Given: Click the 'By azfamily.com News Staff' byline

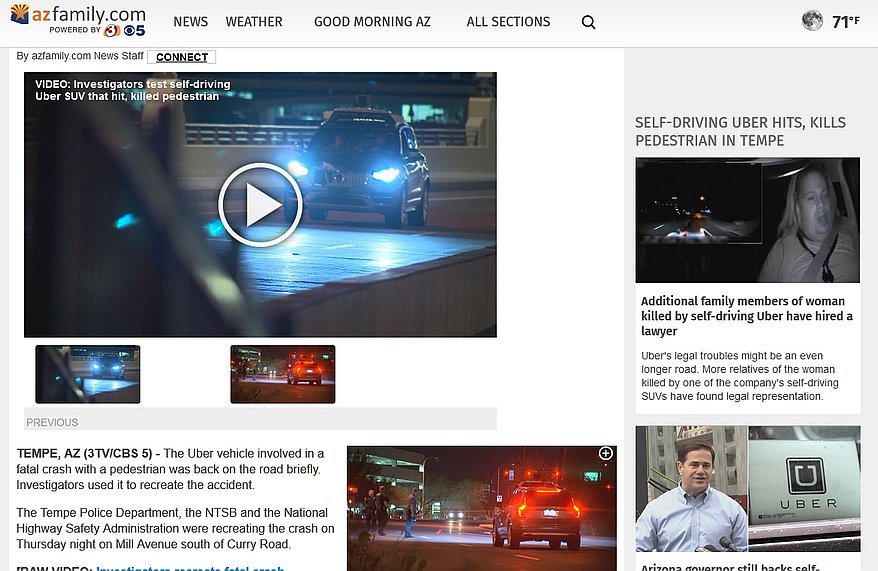Looking at the screenshot, I should pyautogui.click(x=80, y=56).
